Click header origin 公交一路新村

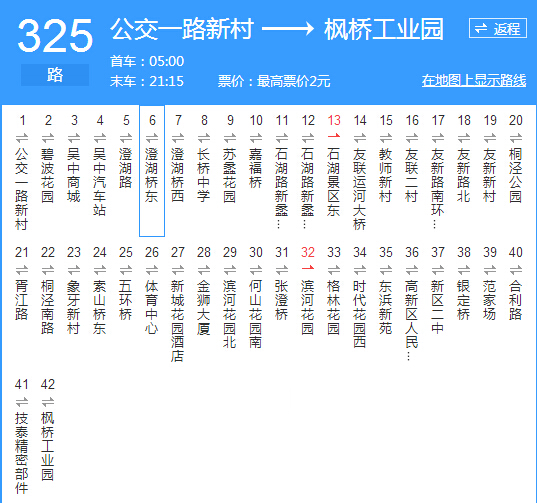click(182, 29)
